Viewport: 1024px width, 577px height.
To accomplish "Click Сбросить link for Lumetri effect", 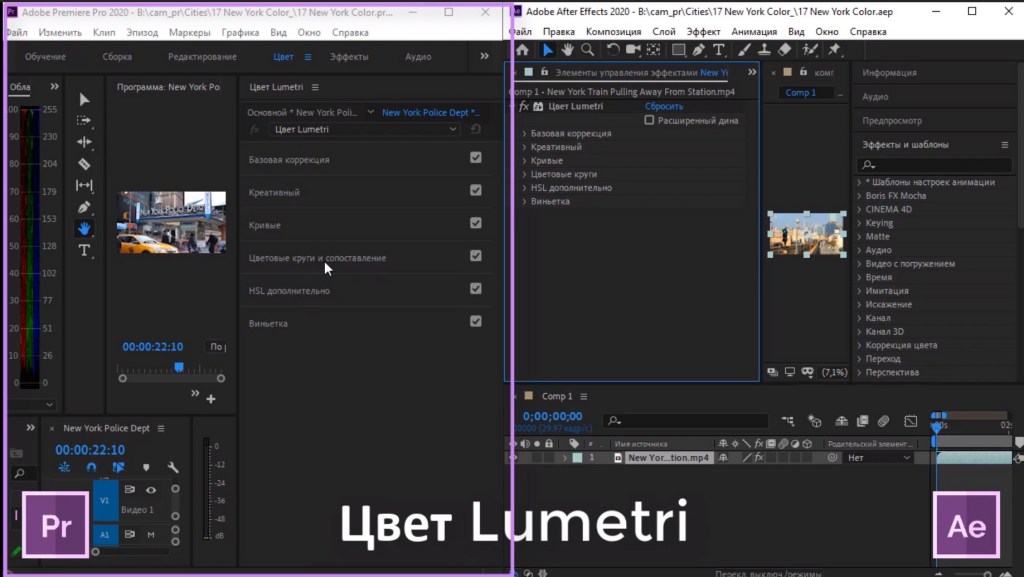I will (664, 106).
